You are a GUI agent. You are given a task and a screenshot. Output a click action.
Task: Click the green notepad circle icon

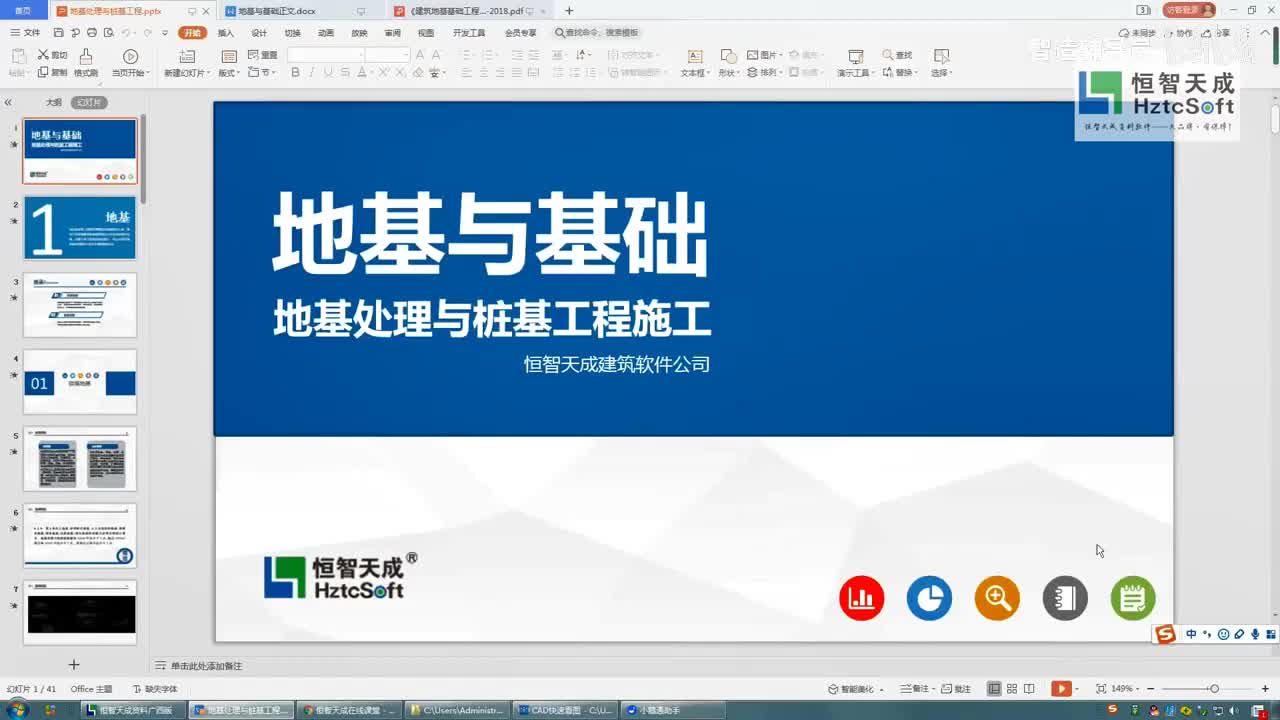tap(1133, 598)
